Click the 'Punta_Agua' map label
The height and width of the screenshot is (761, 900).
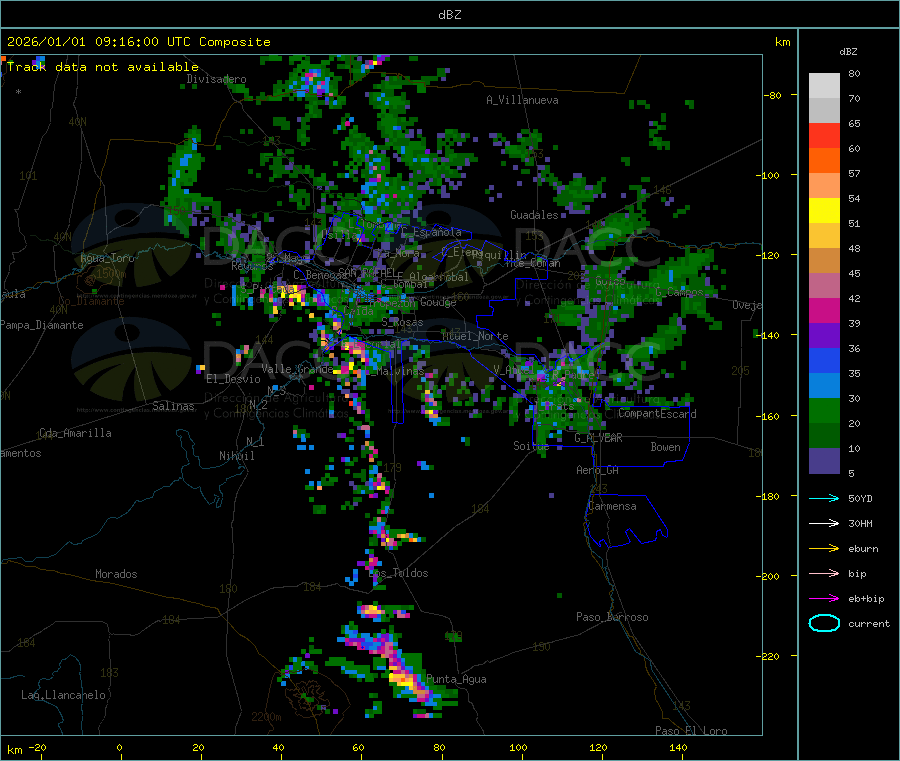(x=456, y=679)
